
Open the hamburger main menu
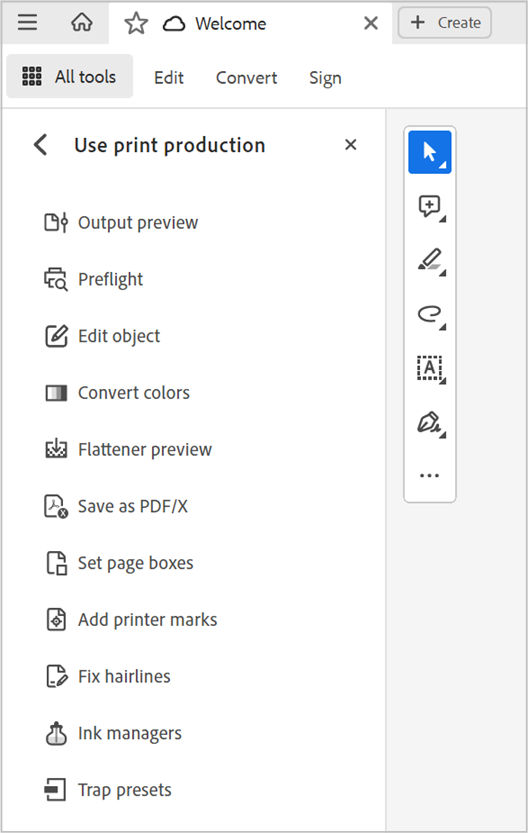pyautogui.click(x=27, y=22)
